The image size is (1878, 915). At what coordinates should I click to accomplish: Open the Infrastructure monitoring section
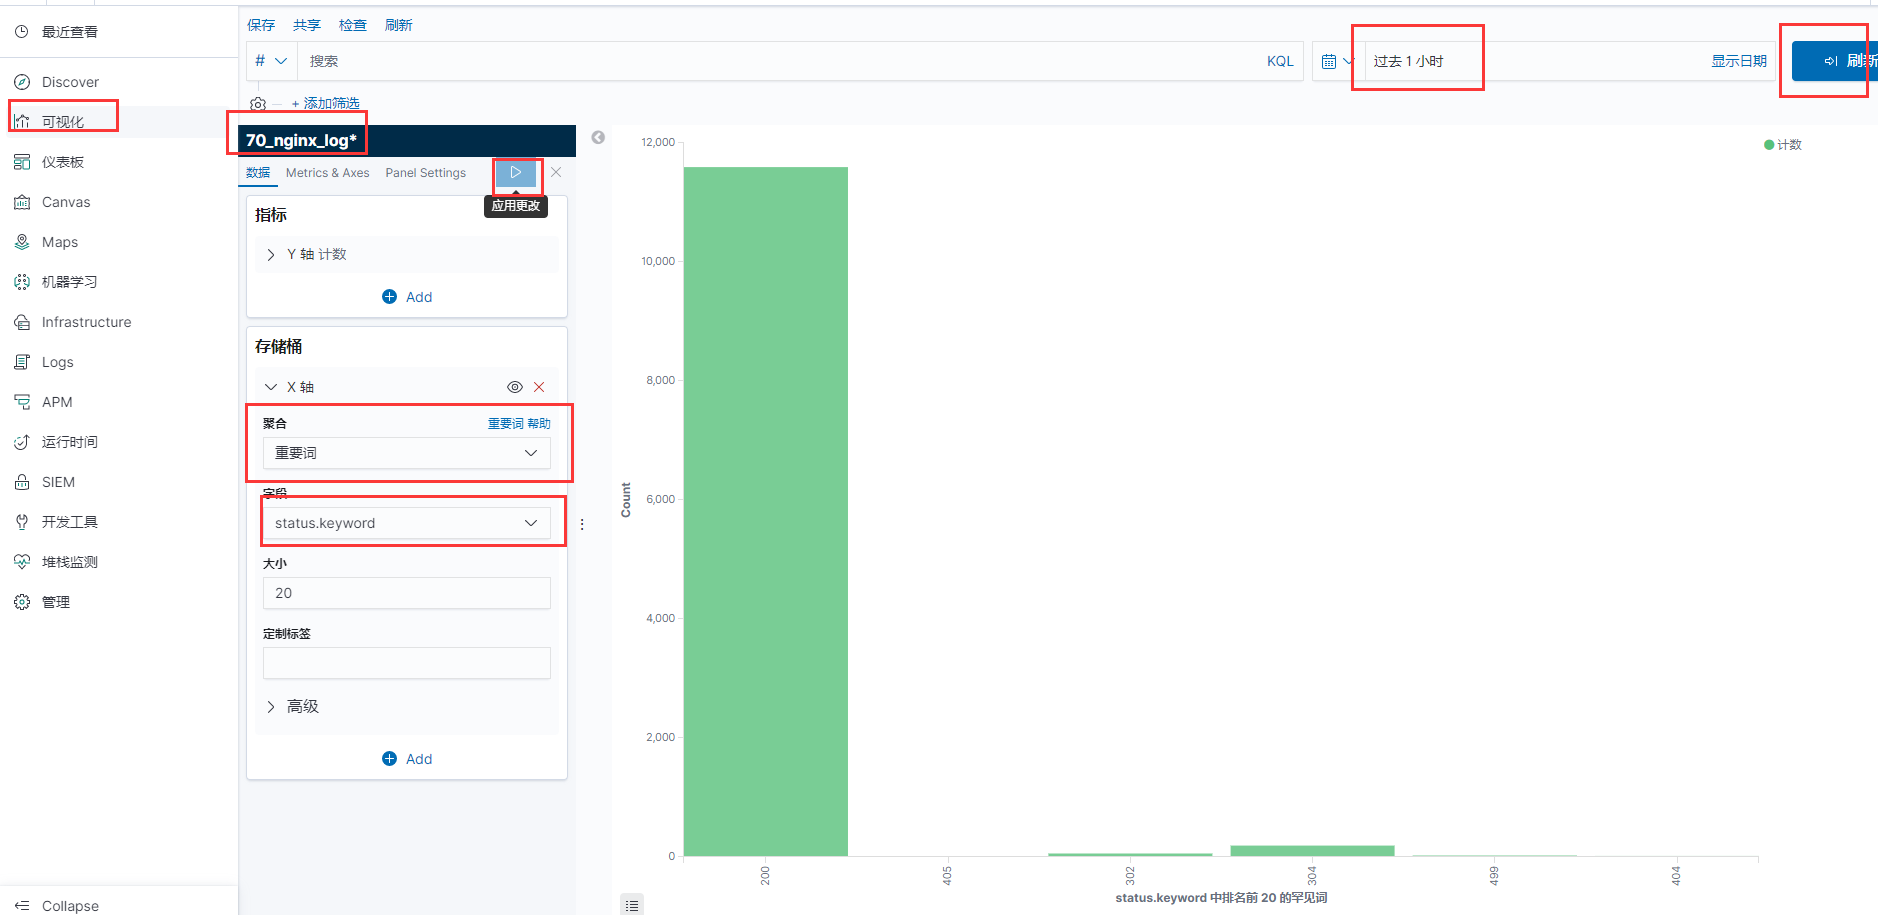pyautogui.click(x=86, y=321)
